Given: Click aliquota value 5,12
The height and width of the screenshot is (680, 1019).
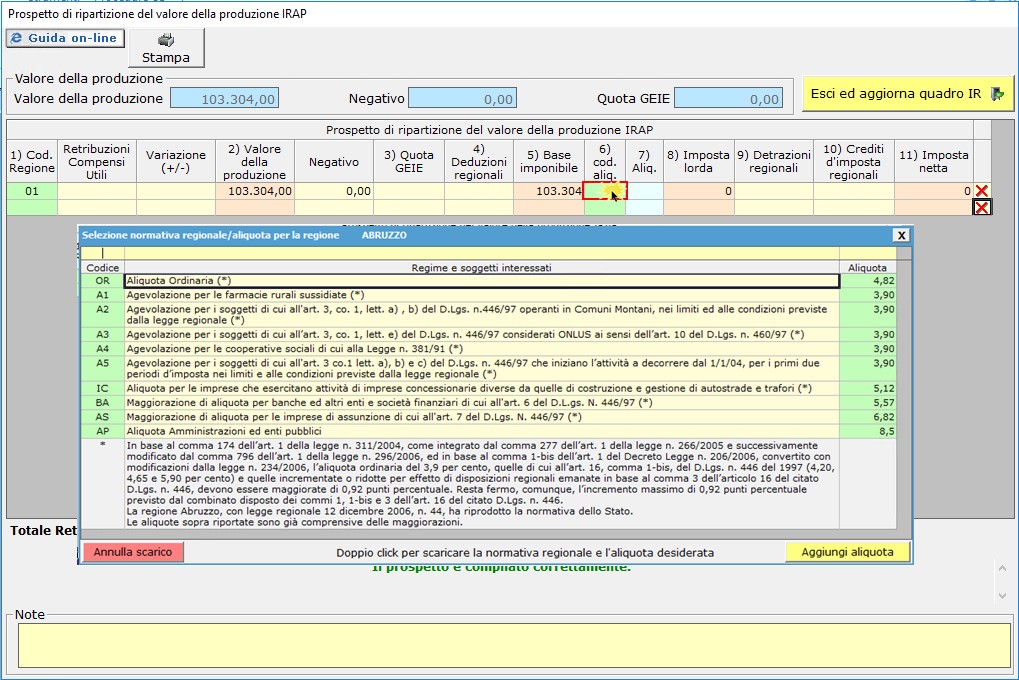Looking at the screenshot, I should point(868,389).
